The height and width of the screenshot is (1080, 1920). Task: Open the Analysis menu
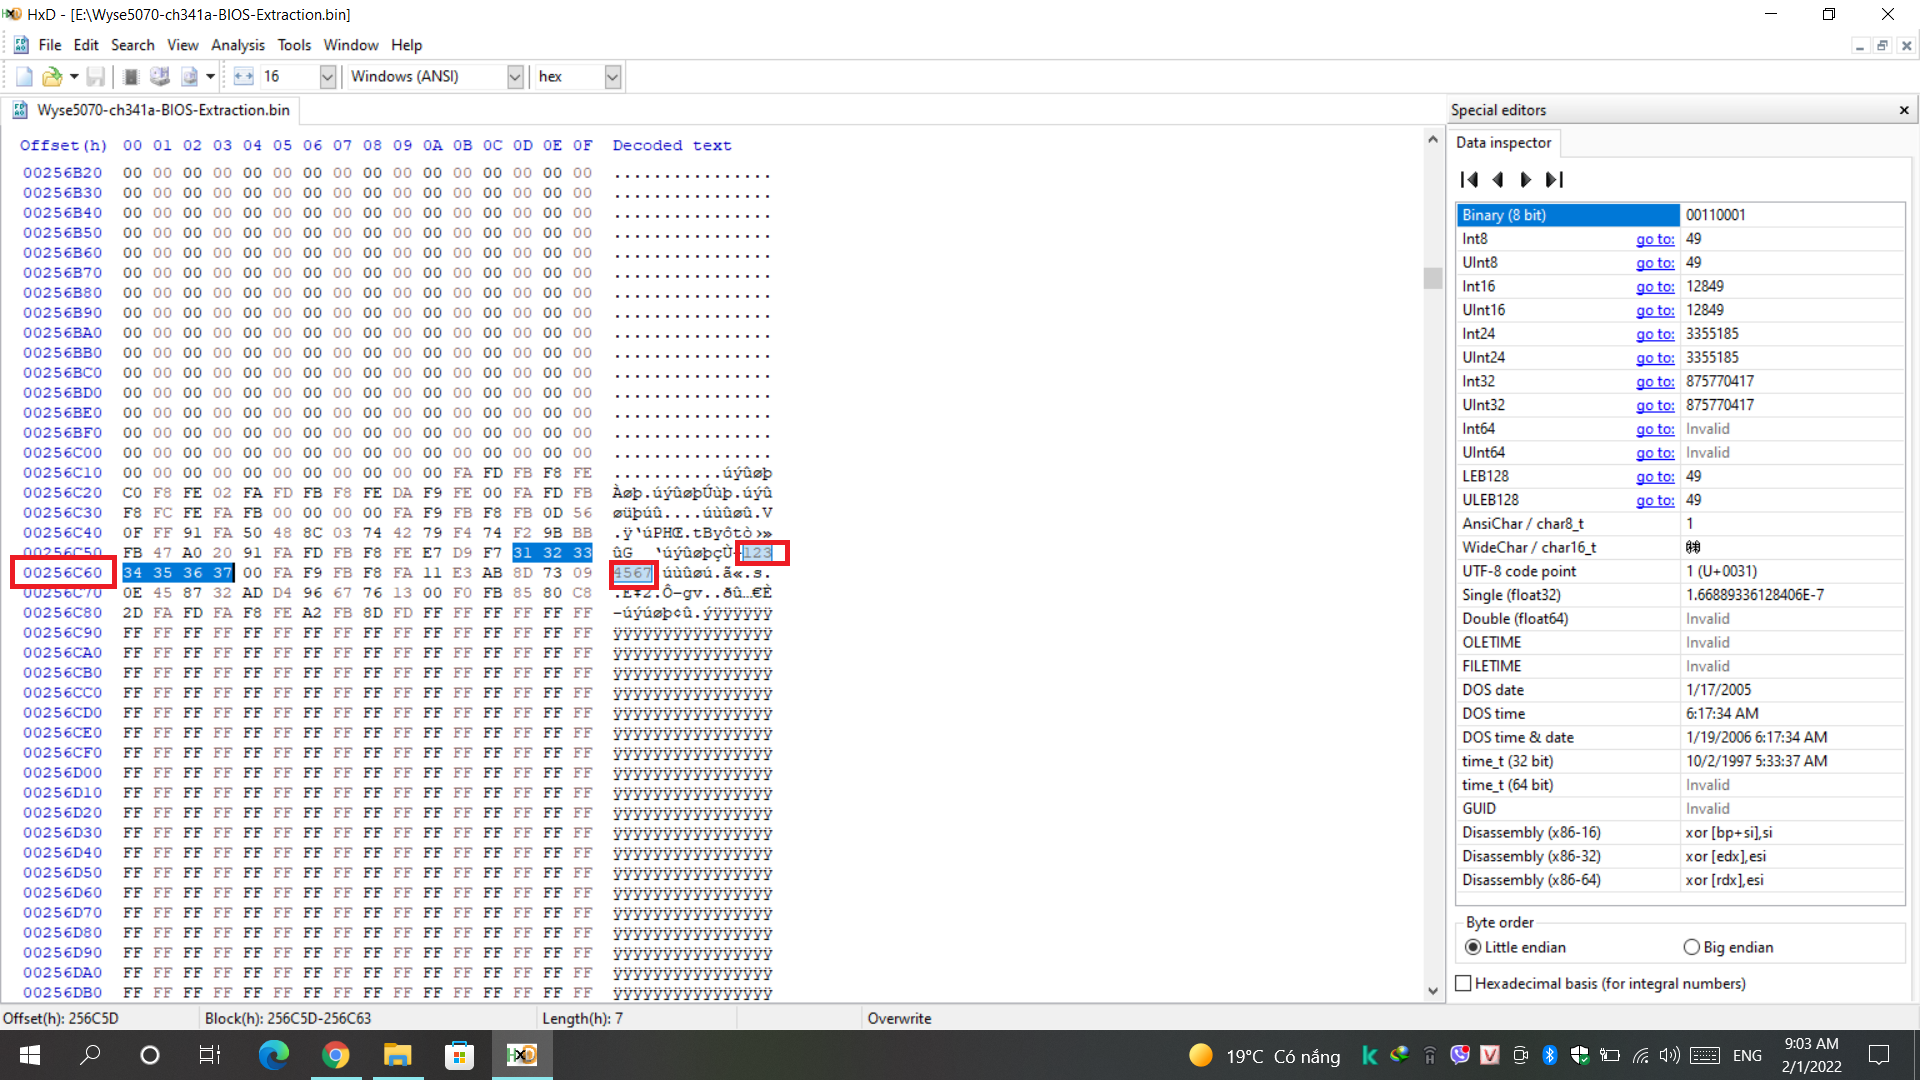(x=237, y=45)
